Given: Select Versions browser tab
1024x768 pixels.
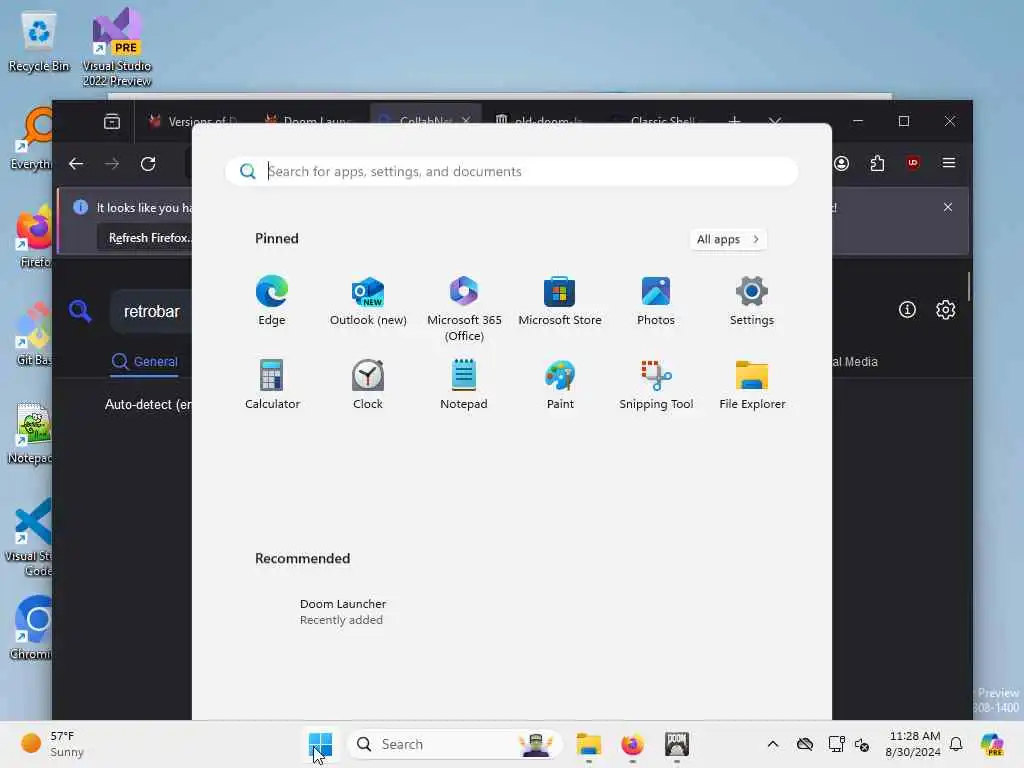Looking at the screenshot, I should 193,121.
